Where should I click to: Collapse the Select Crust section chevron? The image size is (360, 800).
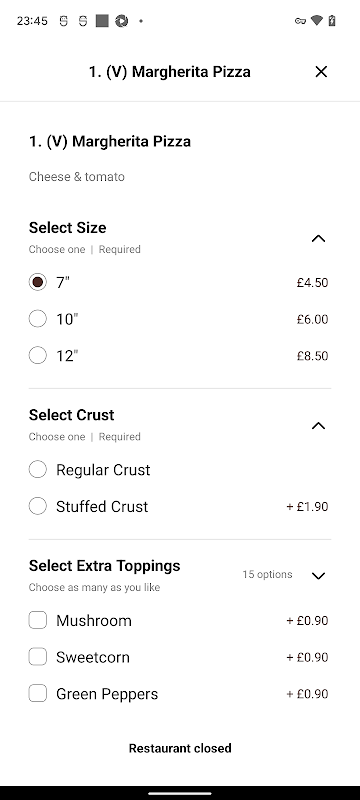tap(318, 426)
